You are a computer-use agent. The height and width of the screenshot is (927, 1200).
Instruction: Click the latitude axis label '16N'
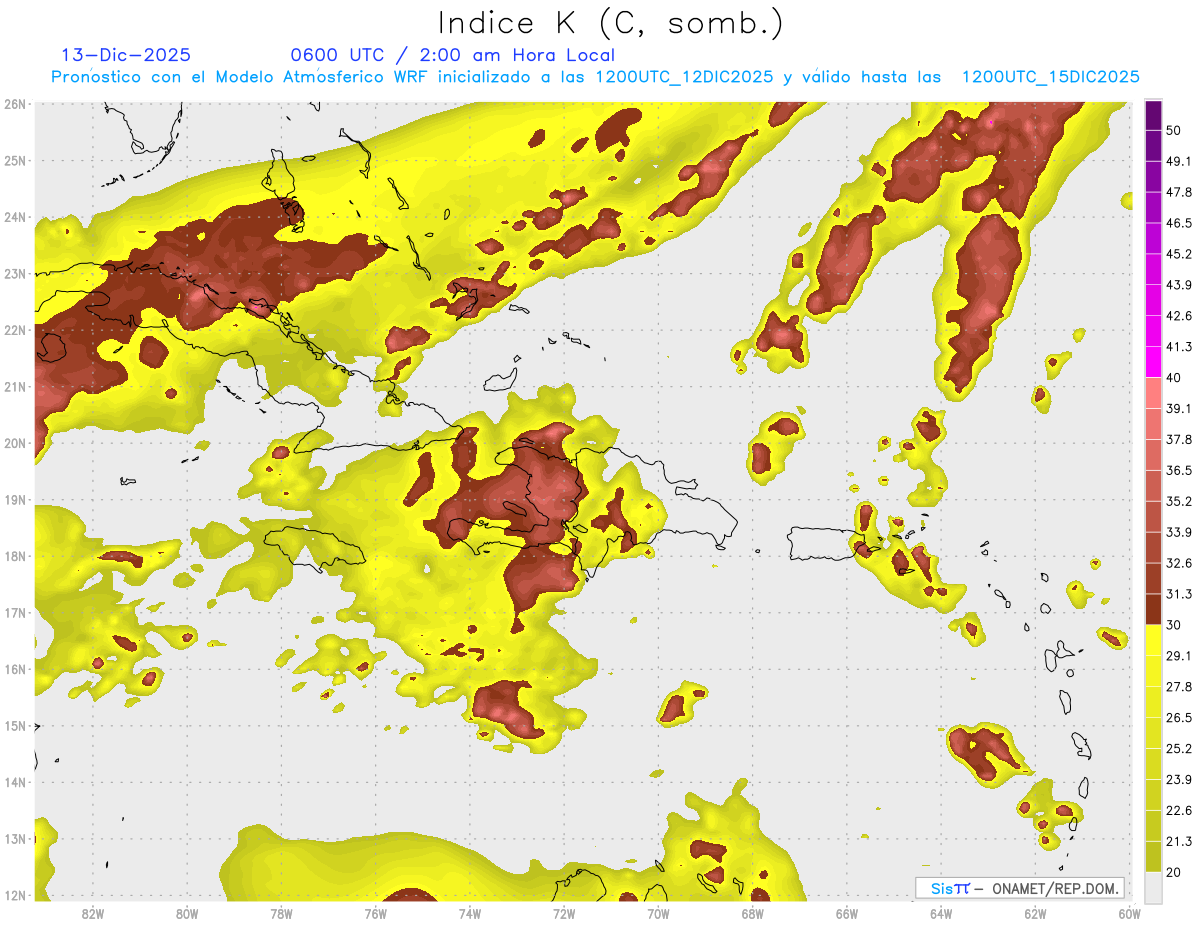click(14, 669)
